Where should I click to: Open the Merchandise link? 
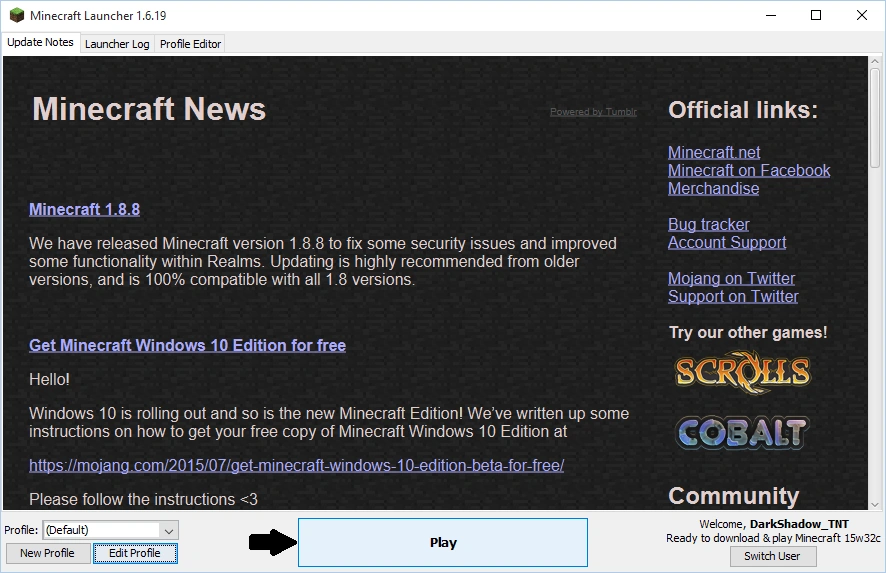(713, 189)
